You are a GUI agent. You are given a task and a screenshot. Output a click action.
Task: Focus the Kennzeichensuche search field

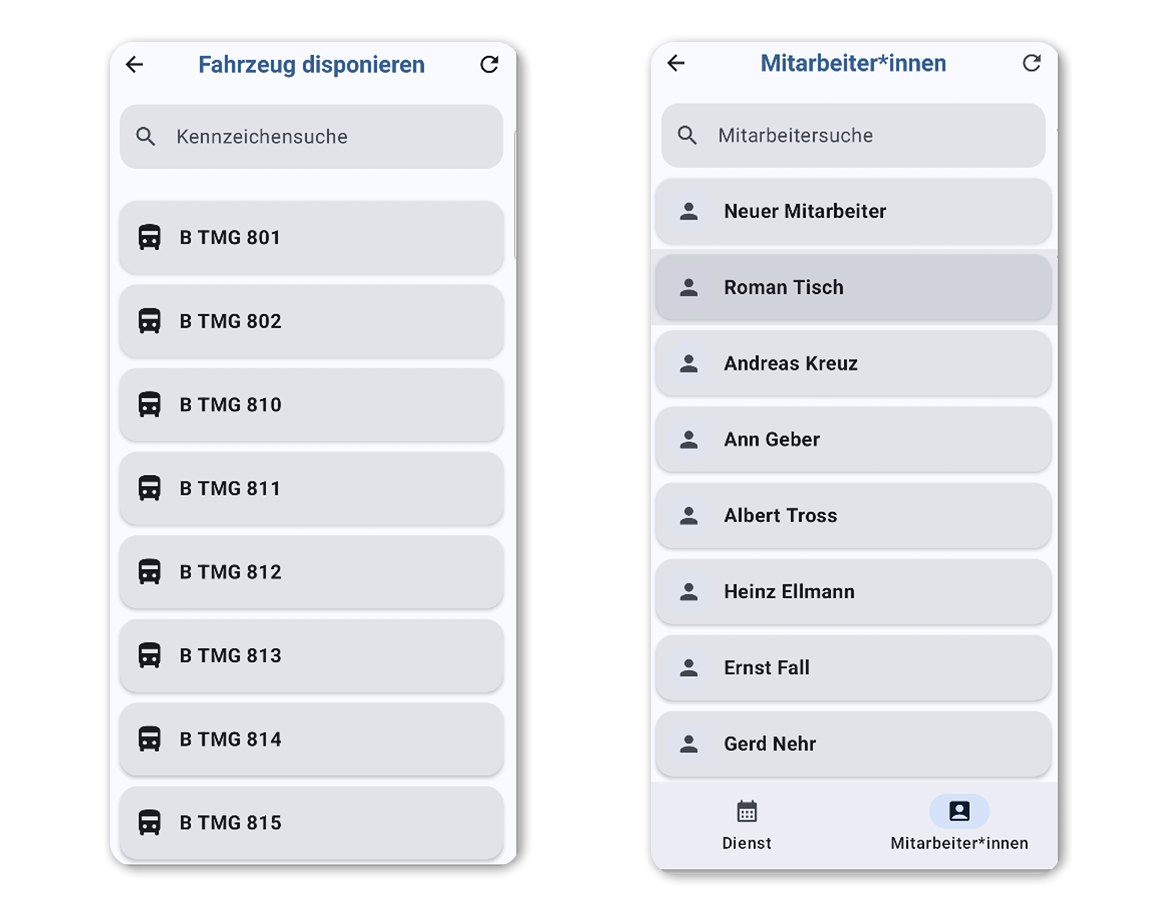click(311, 136)
